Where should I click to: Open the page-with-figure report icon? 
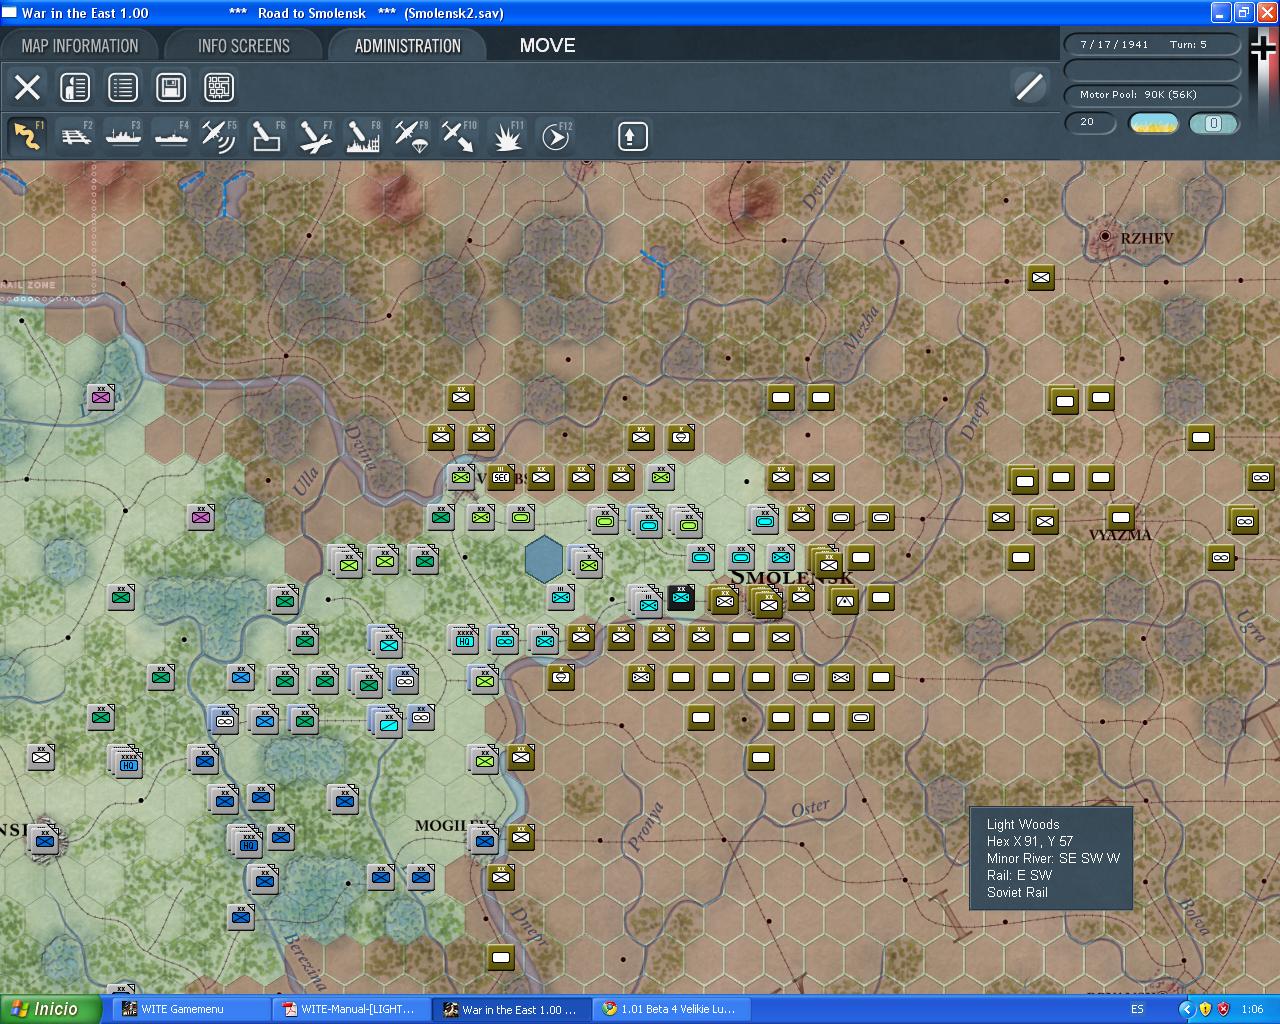[75, 87]
